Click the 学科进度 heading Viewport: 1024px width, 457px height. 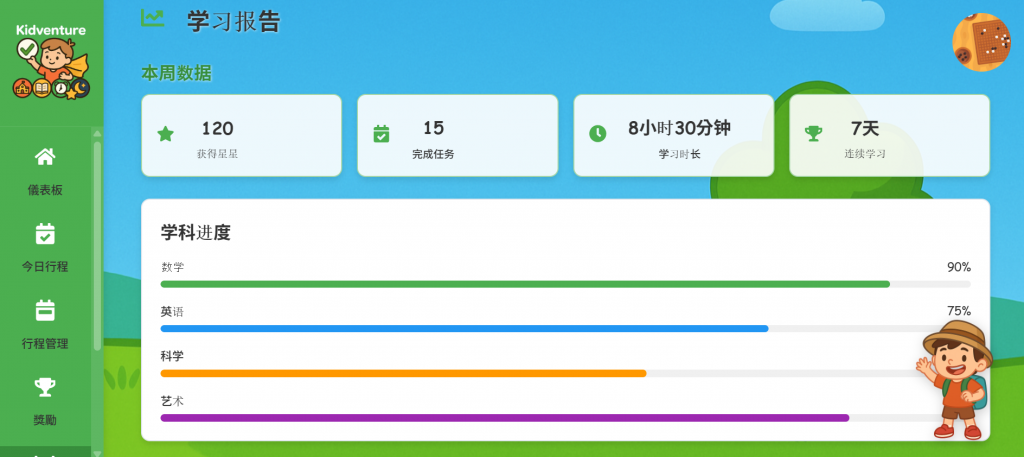[196, 232]
